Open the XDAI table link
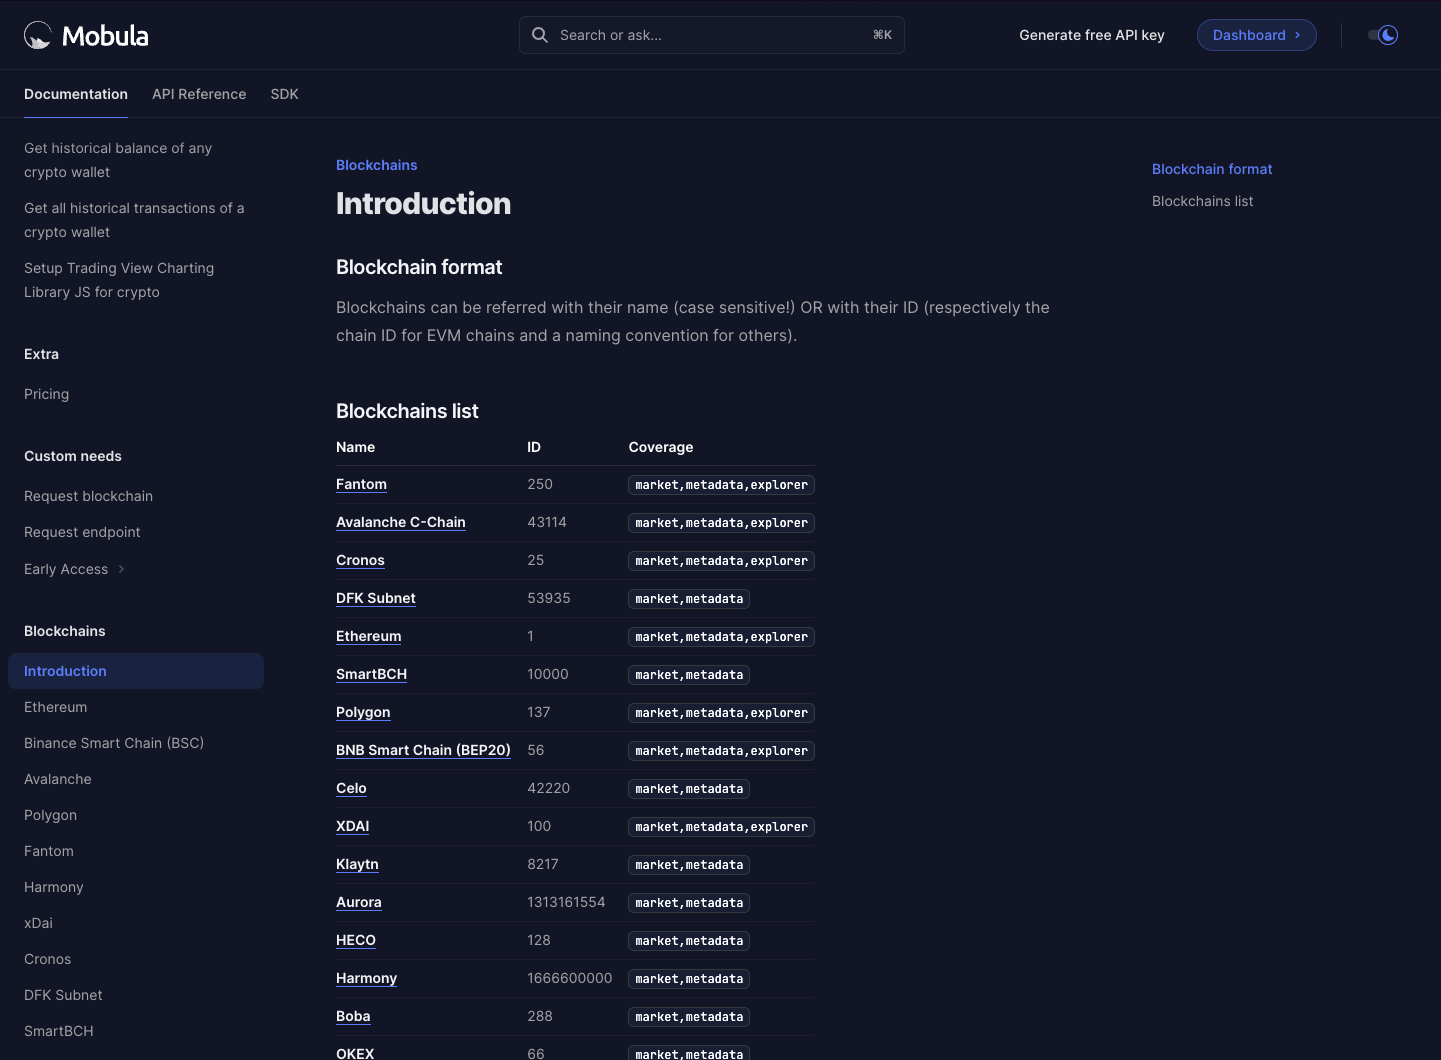The image size is (1441, 1060). (352, 826)
